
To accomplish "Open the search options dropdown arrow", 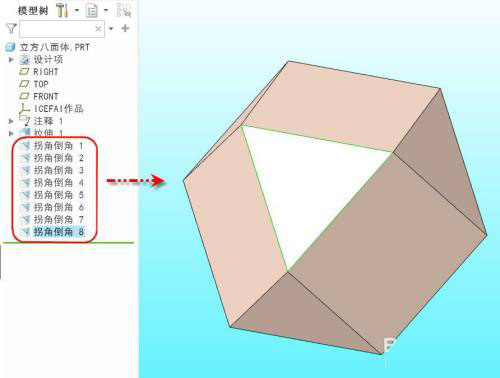I will tap(111, 29).
